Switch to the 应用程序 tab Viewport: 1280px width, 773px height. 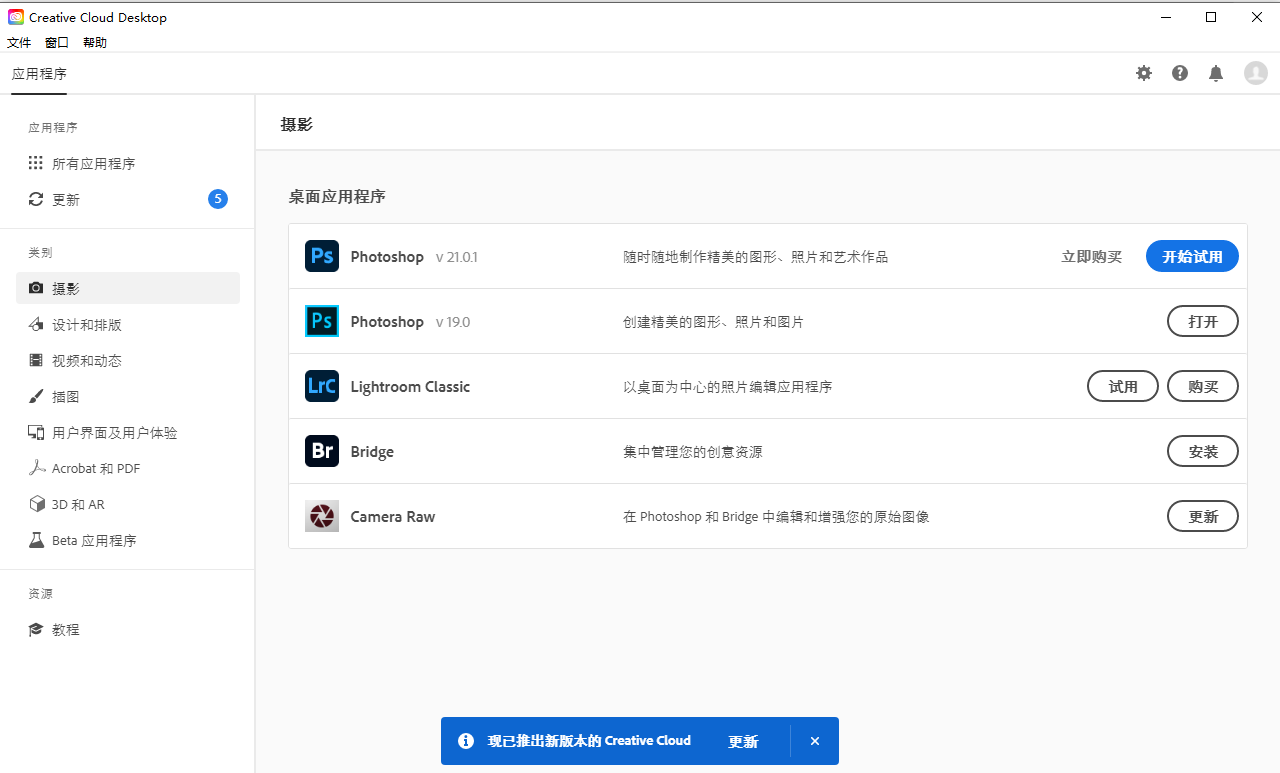click(39, 74)
